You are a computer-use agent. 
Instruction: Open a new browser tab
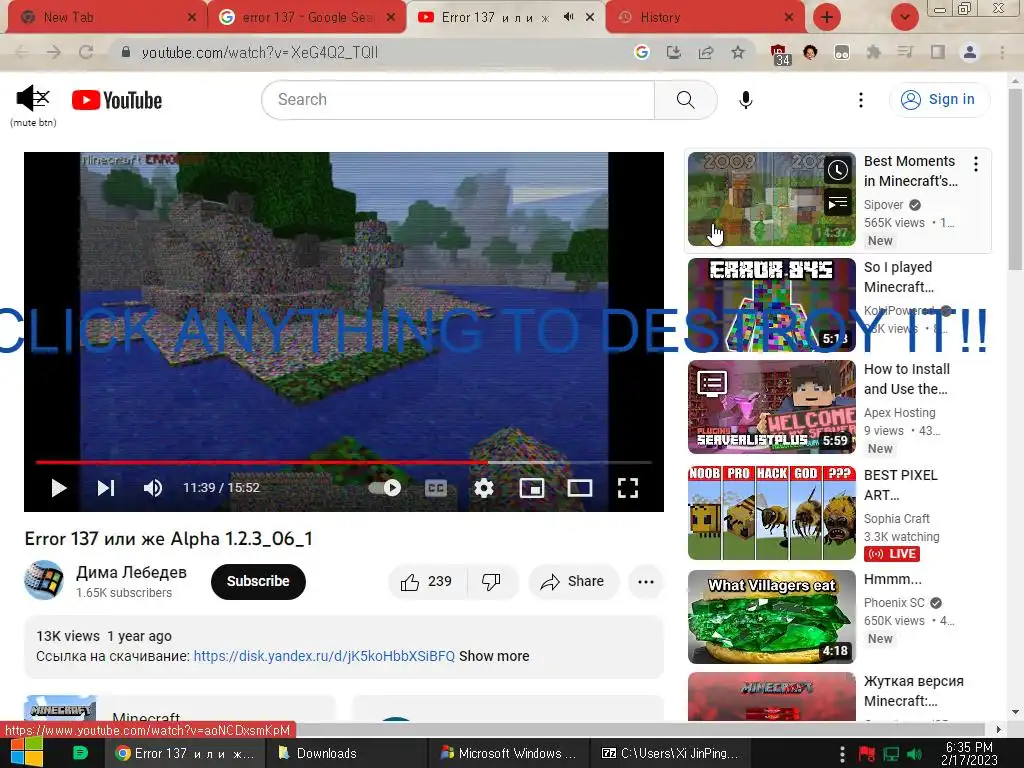827,17
